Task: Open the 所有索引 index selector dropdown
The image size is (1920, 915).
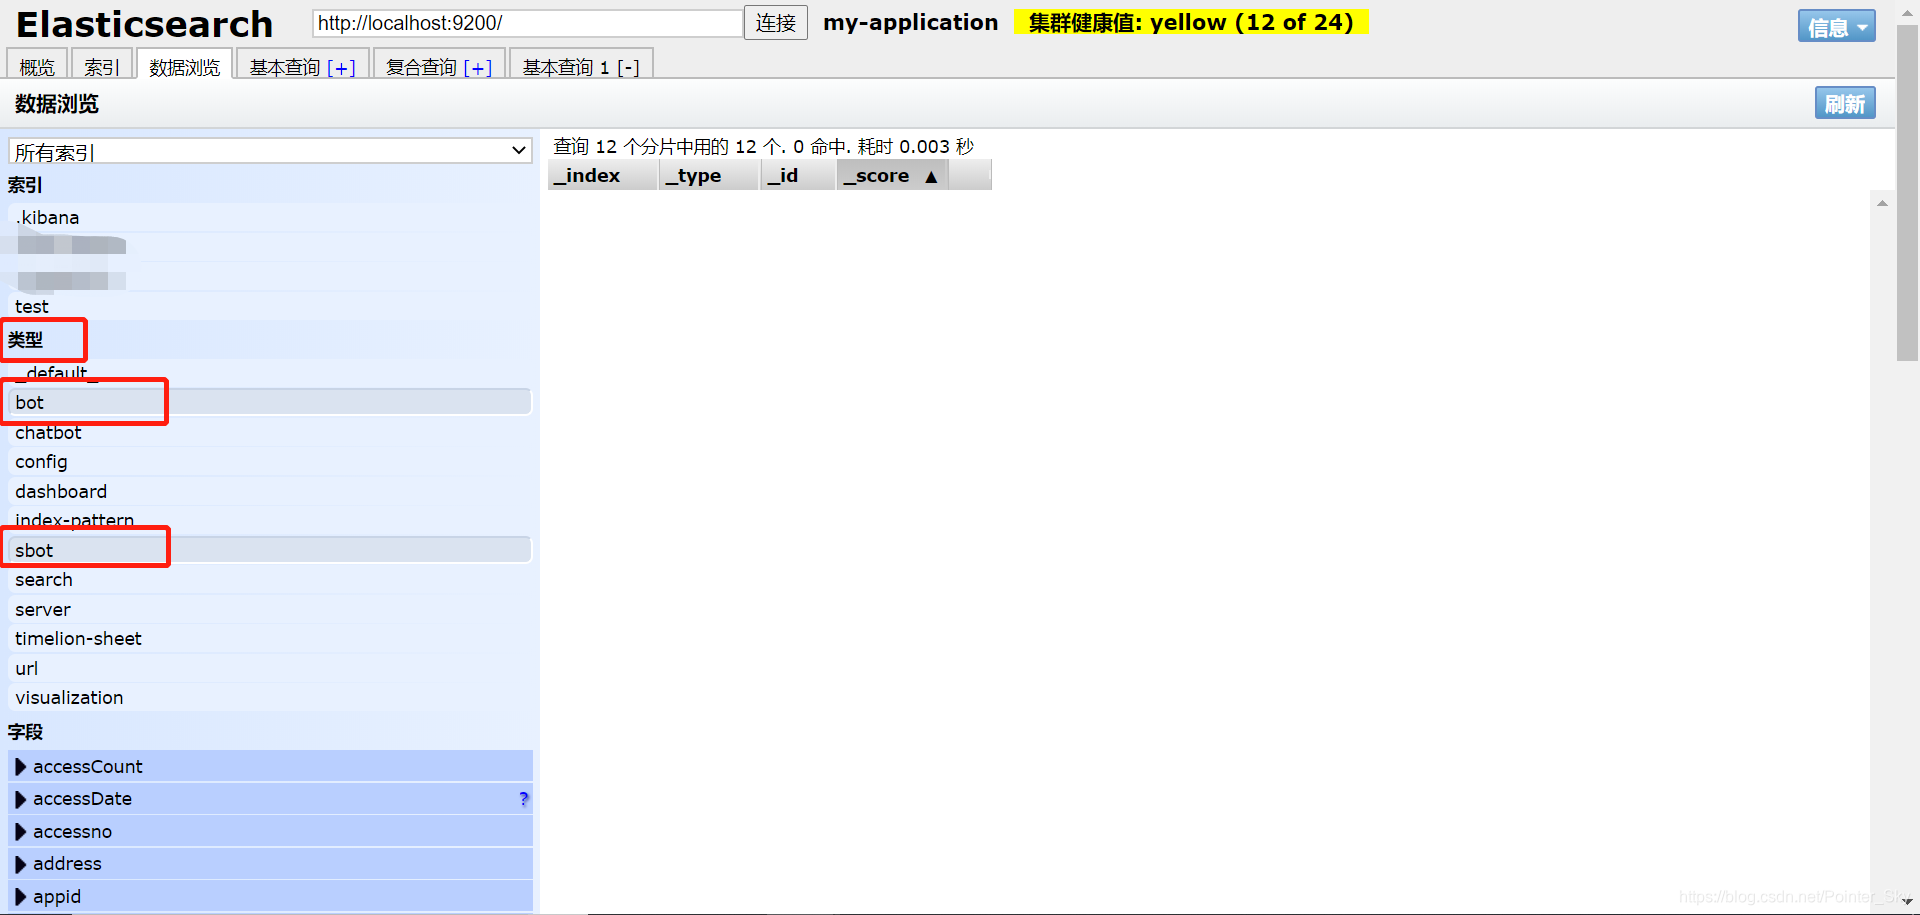Action: [x=270, y=151]
